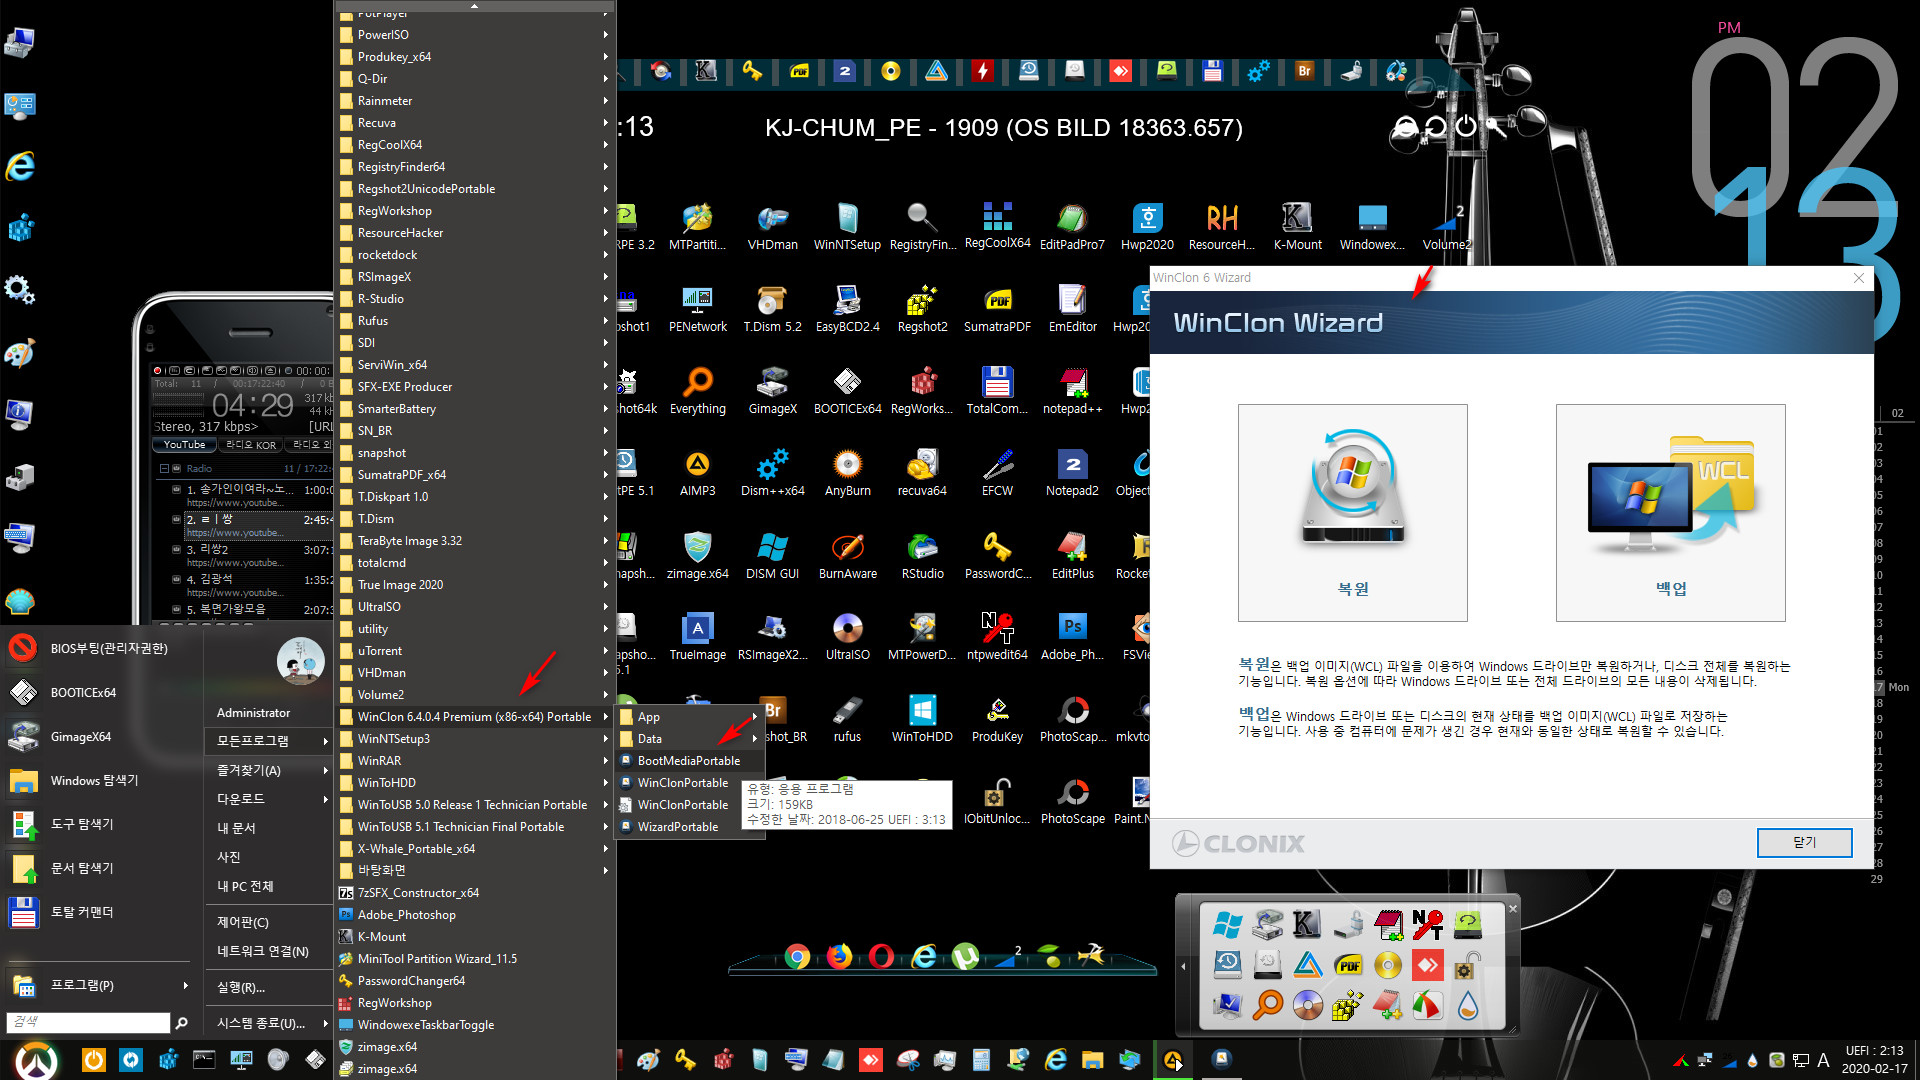1920x1080 pixels.
Task: Launch TrueImage desktop icon
Action: (x=697, y=637)
